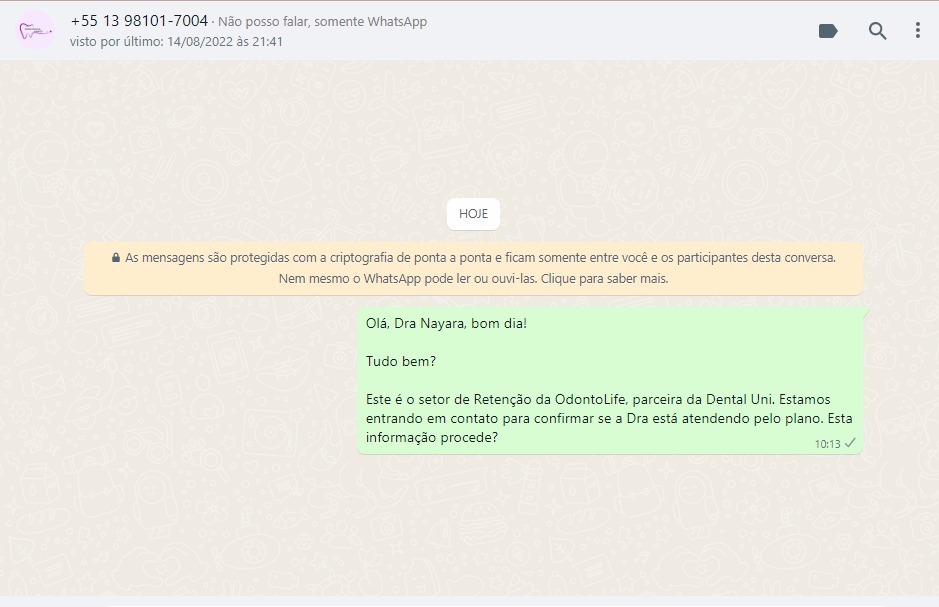
Task: Click the status text 'Não posso falar, somente WhatsApp'
Action: pyautogui.click(x=322, y=22)
